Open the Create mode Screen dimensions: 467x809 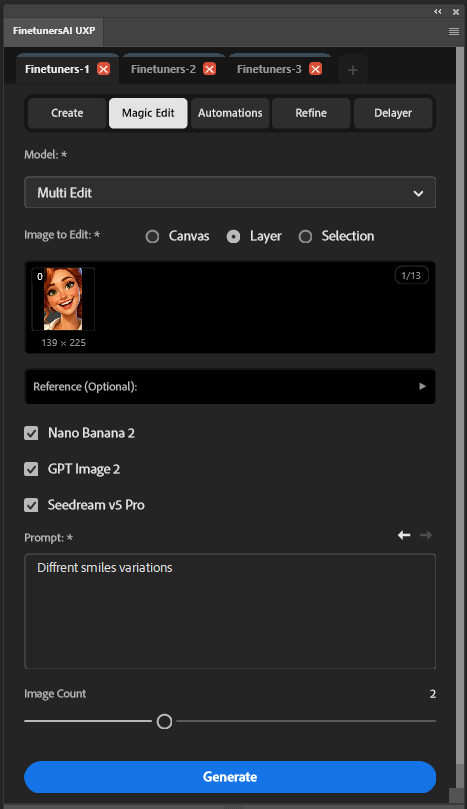pyautogui.click(x=67, y=113)
